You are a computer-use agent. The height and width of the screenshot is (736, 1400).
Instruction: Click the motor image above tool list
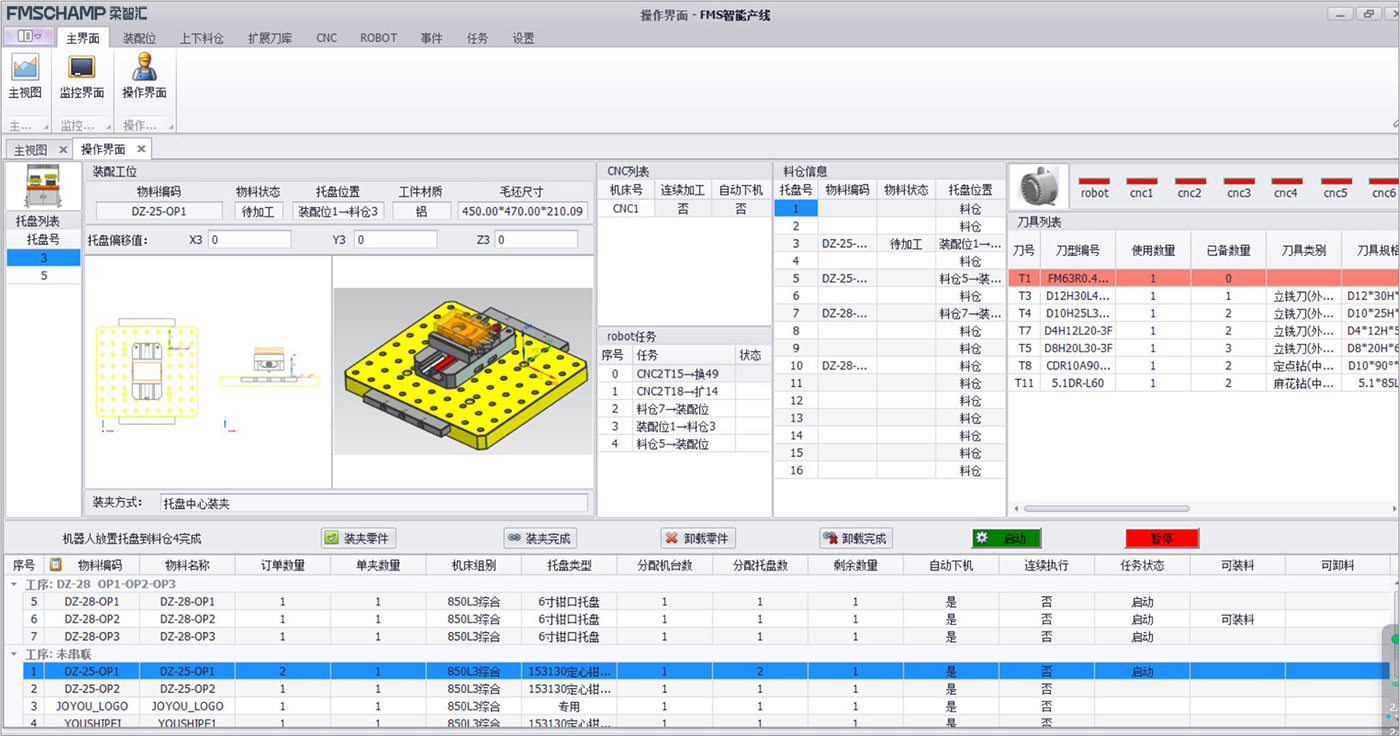tap(1038, 187)
